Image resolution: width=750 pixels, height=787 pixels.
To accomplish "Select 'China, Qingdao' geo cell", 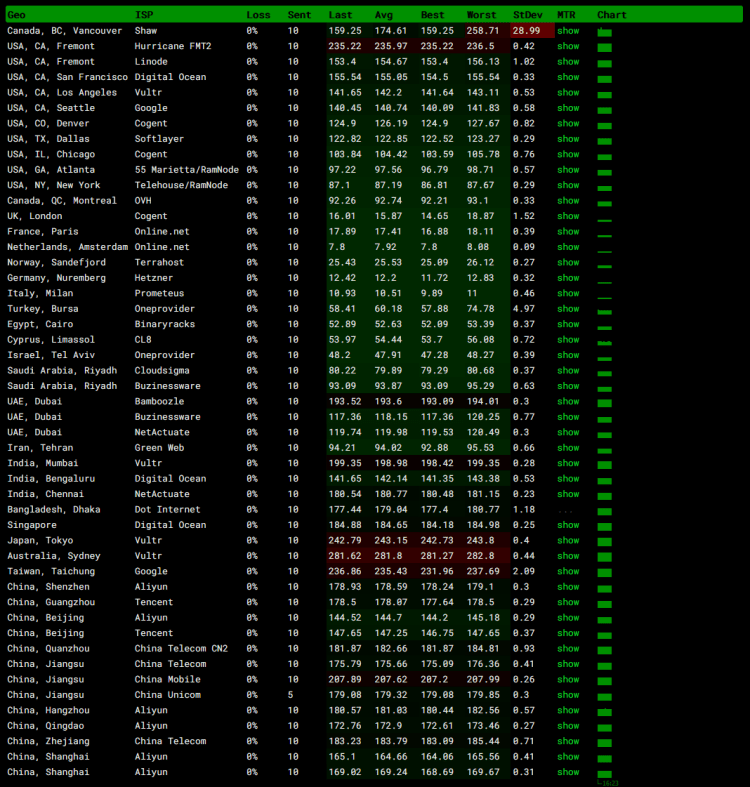I will [45, 726].
